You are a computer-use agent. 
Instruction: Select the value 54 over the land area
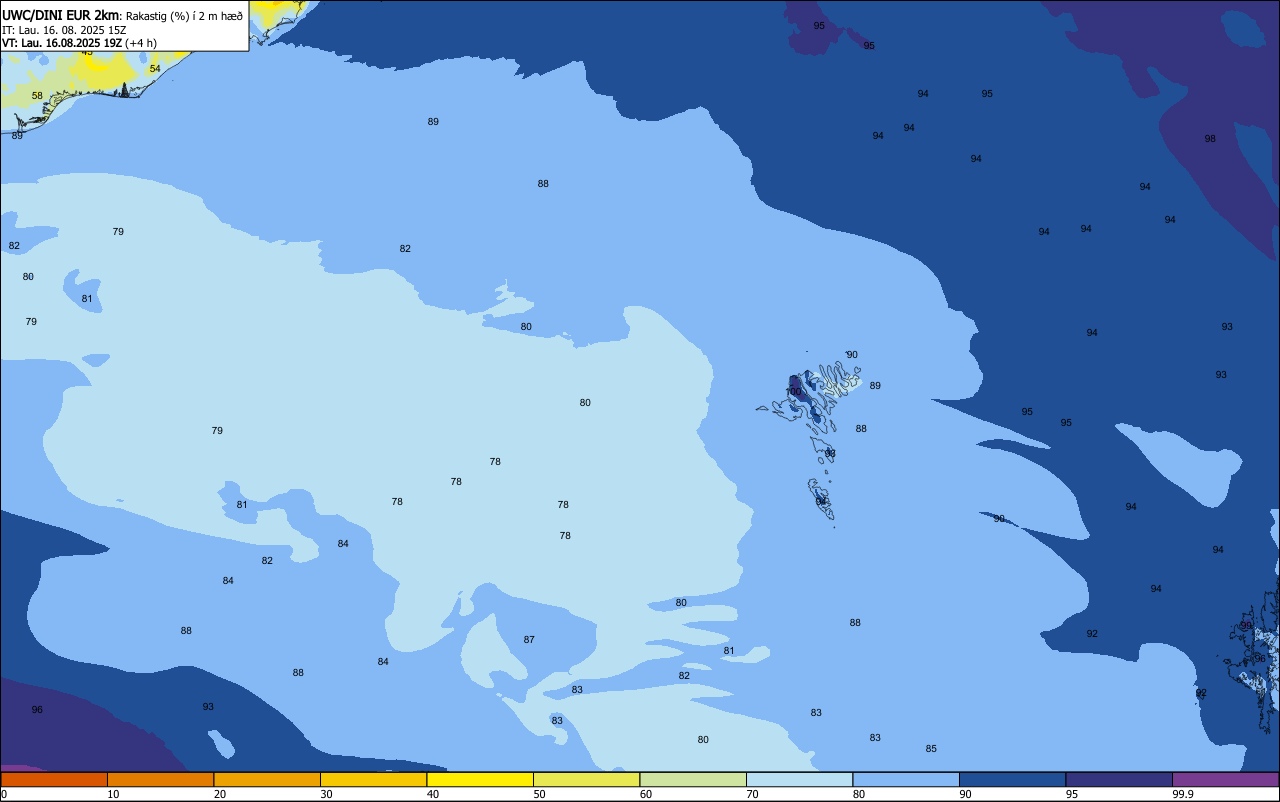point(154,69)
